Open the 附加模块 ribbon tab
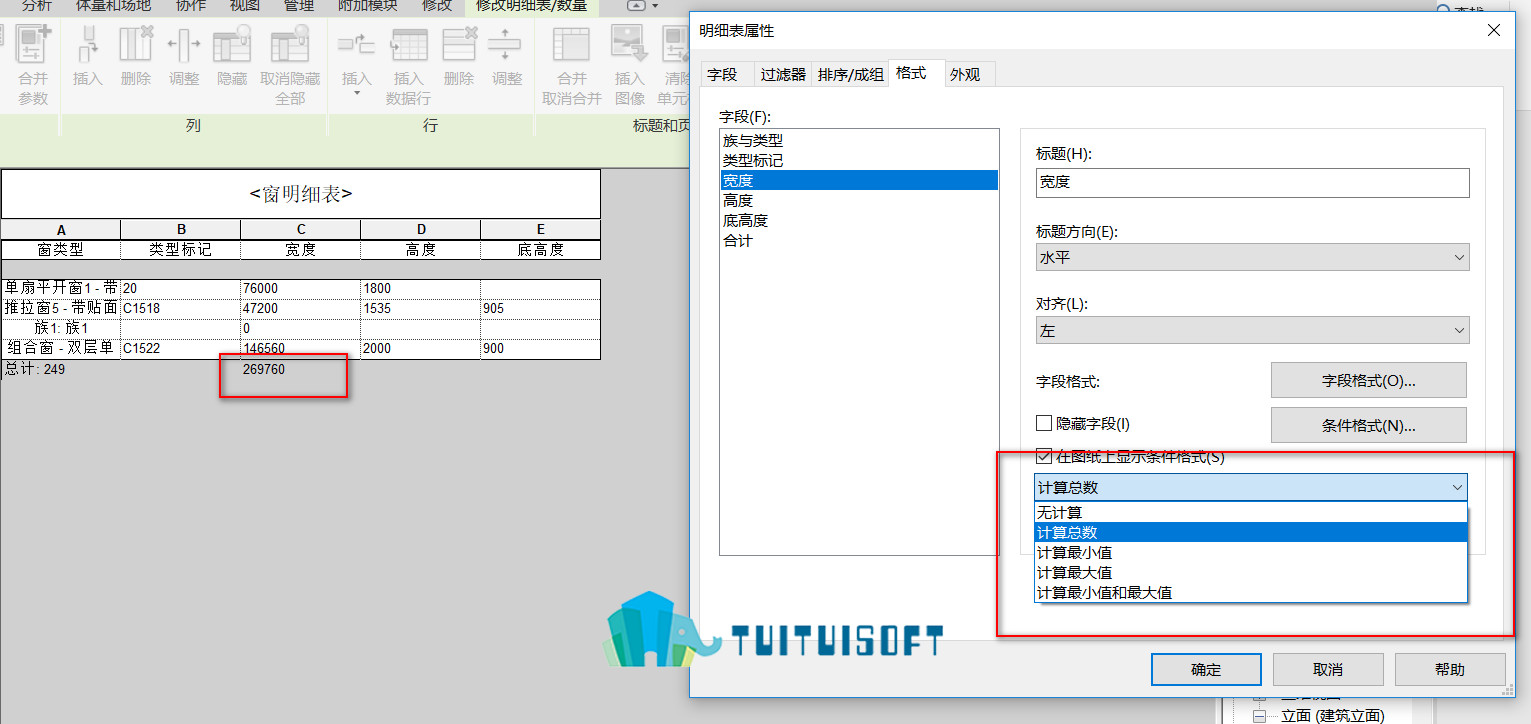Viewport: 1531px width, 724px height. [x=367, y=6]
